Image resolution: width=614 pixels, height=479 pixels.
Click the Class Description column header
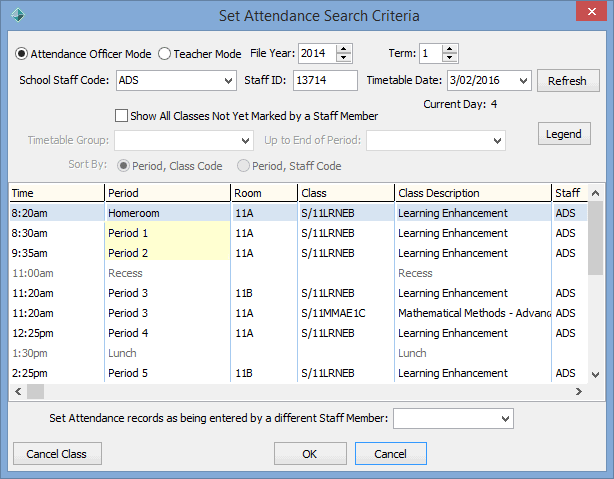473,193
